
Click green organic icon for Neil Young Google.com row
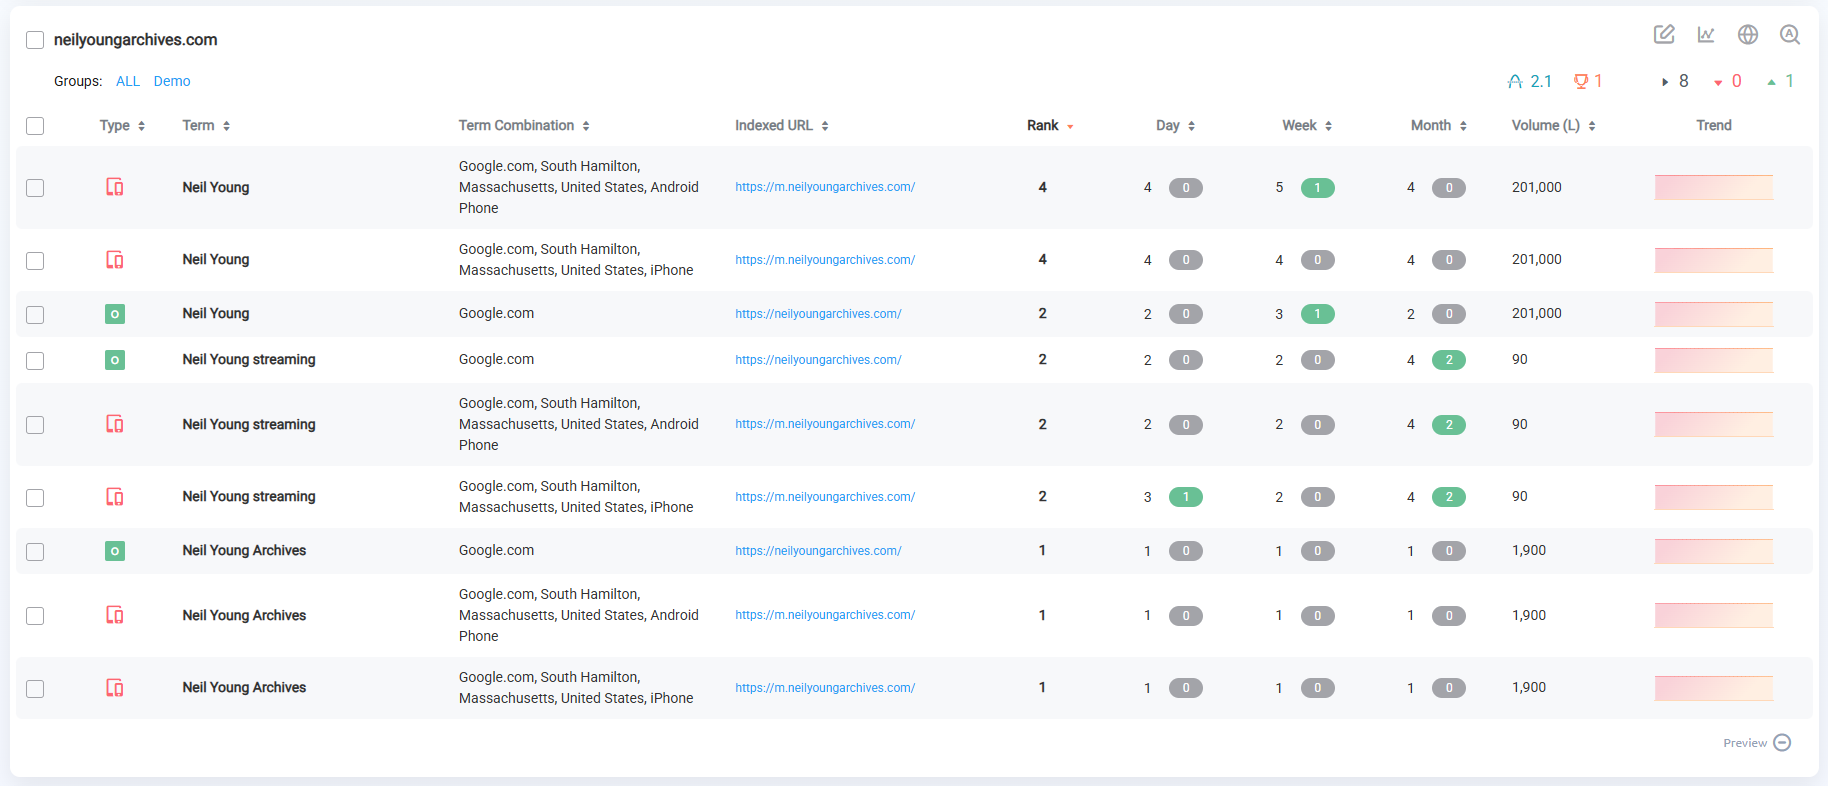[115, 314]
